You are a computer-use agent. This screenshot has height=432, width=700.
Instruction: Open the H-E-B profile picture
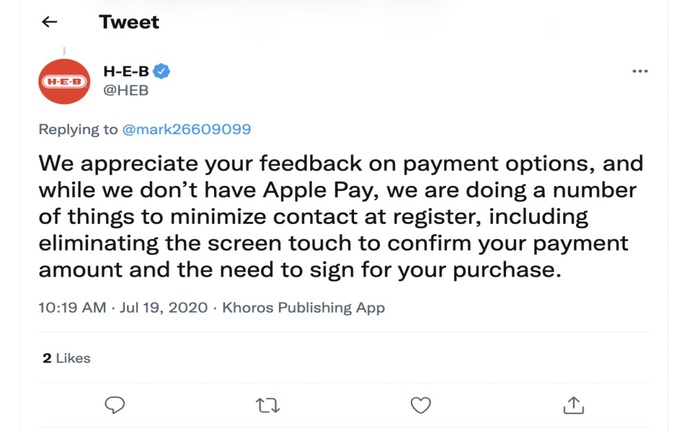pos(64,81)
